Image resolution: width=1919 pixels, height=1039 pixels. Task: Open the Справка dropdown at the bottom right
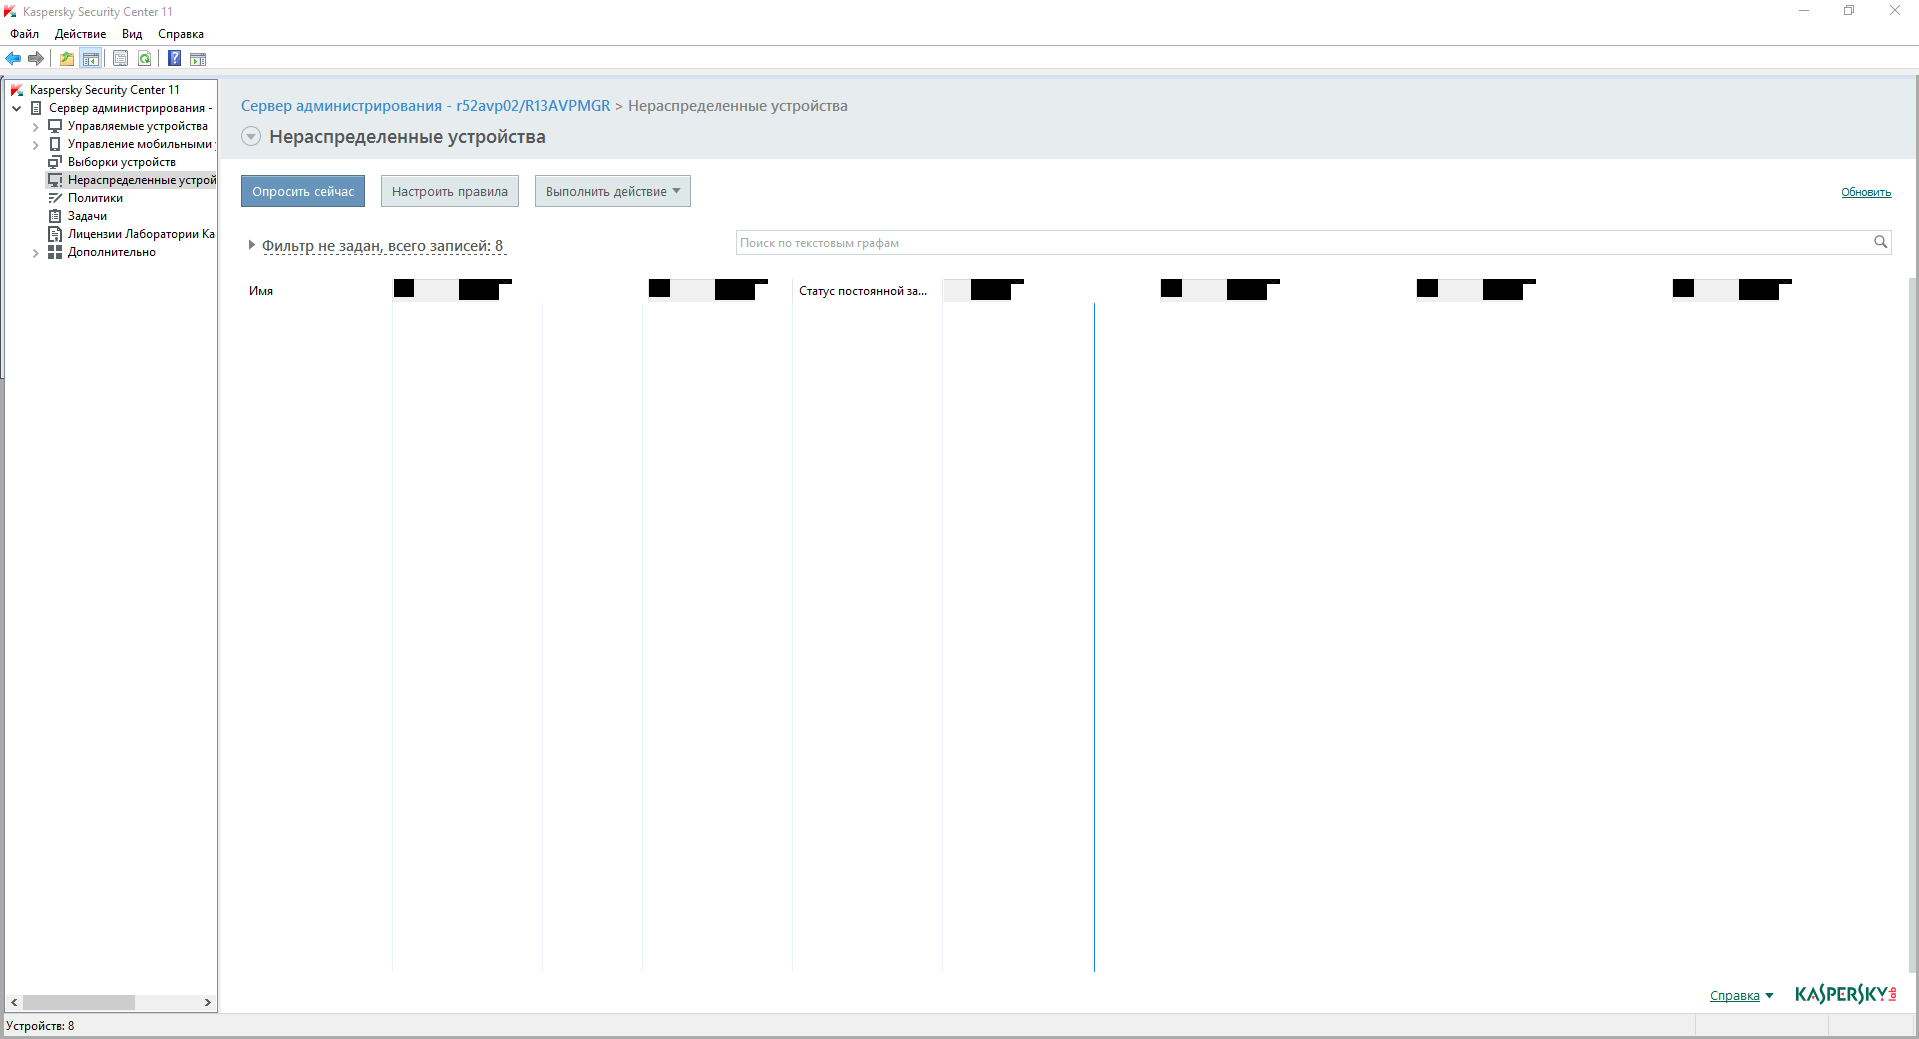[x=1742, y=996]
